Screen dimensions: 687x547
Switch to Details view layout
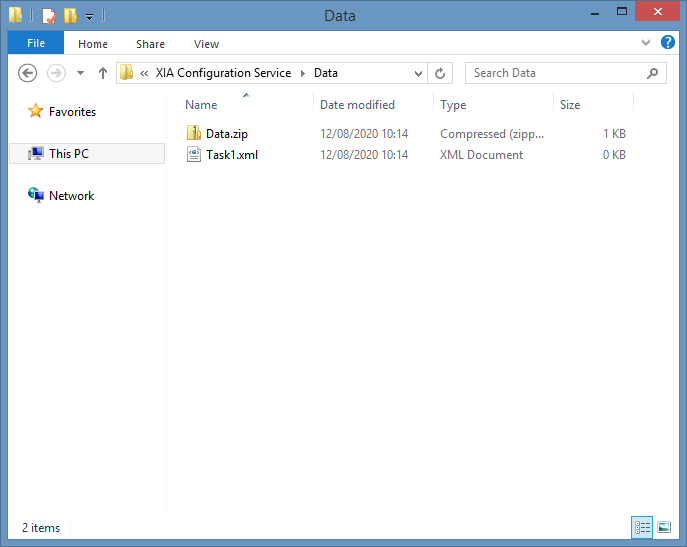pos(642,527)
